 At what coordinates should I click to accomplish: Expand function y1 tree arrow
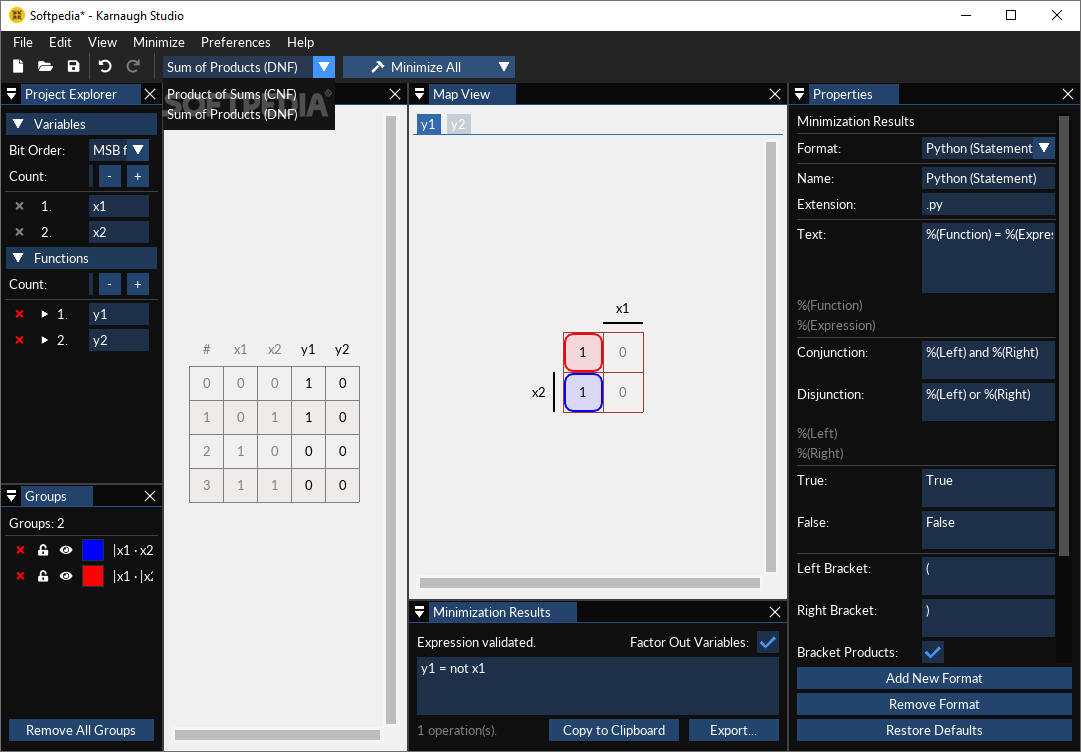click(45, 314)
